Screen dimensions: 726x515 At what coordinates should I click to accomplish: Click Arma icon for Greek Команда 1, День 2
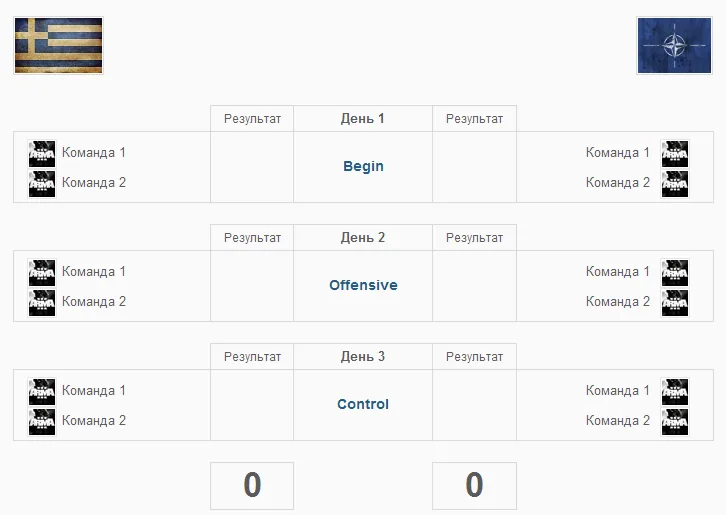[x=42, y=272]
